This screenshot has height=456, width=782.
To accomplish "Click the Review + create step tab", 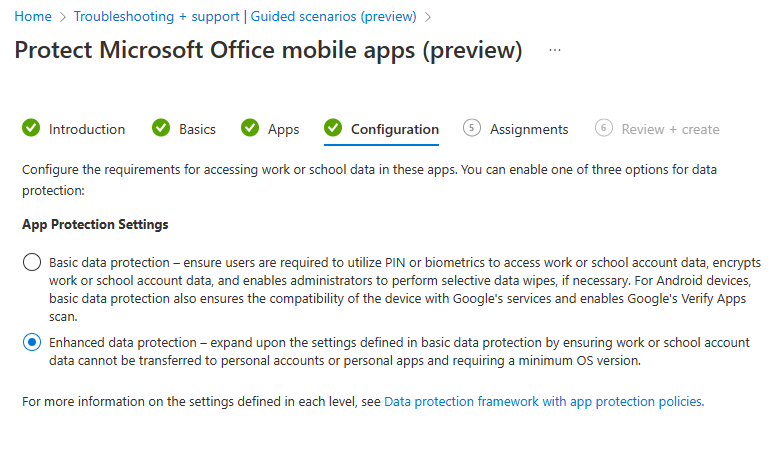I will [x=657, y=129].
